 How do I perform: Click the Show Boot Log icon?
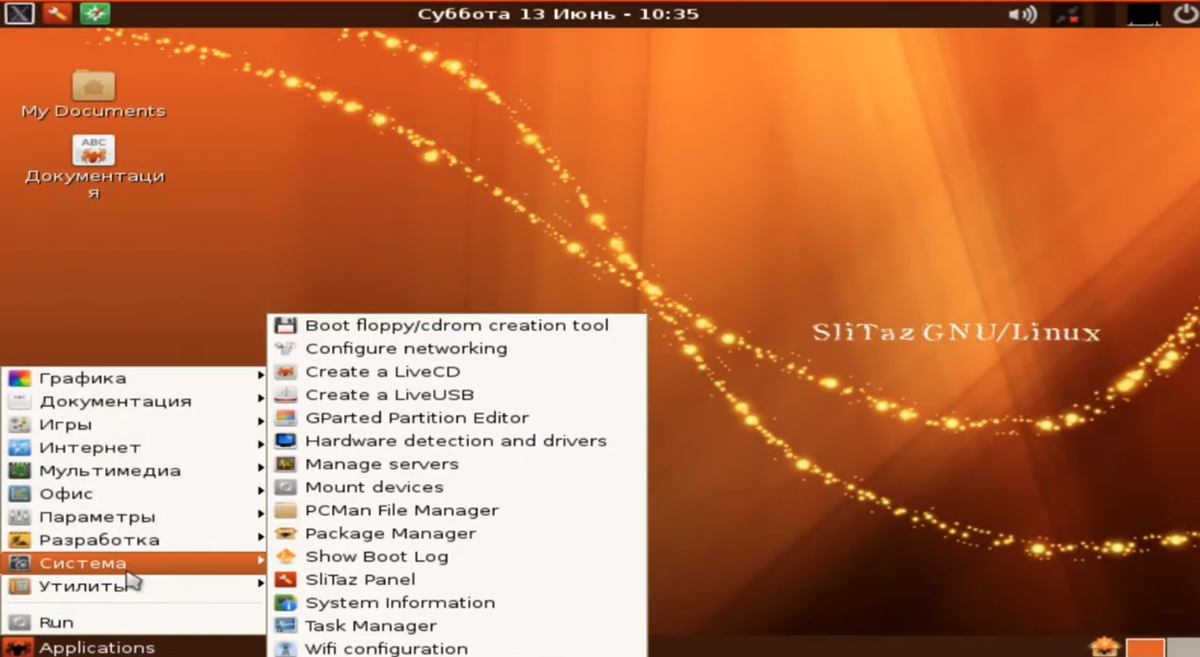tap(286, 556)
